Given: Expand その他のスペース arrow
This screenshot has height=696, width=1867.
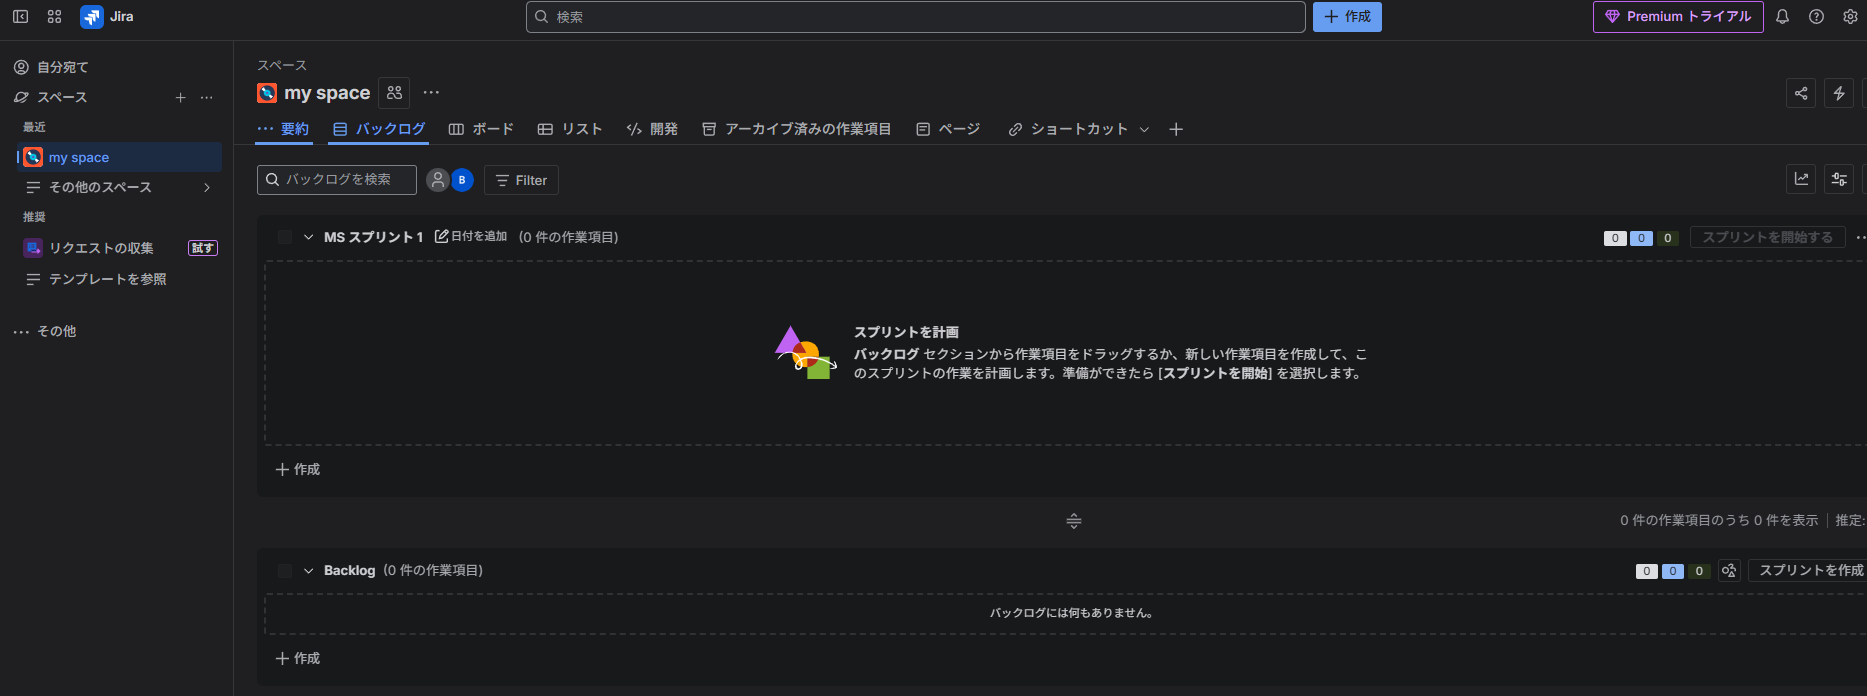Looking at the screenshot, I should [207, 187].
